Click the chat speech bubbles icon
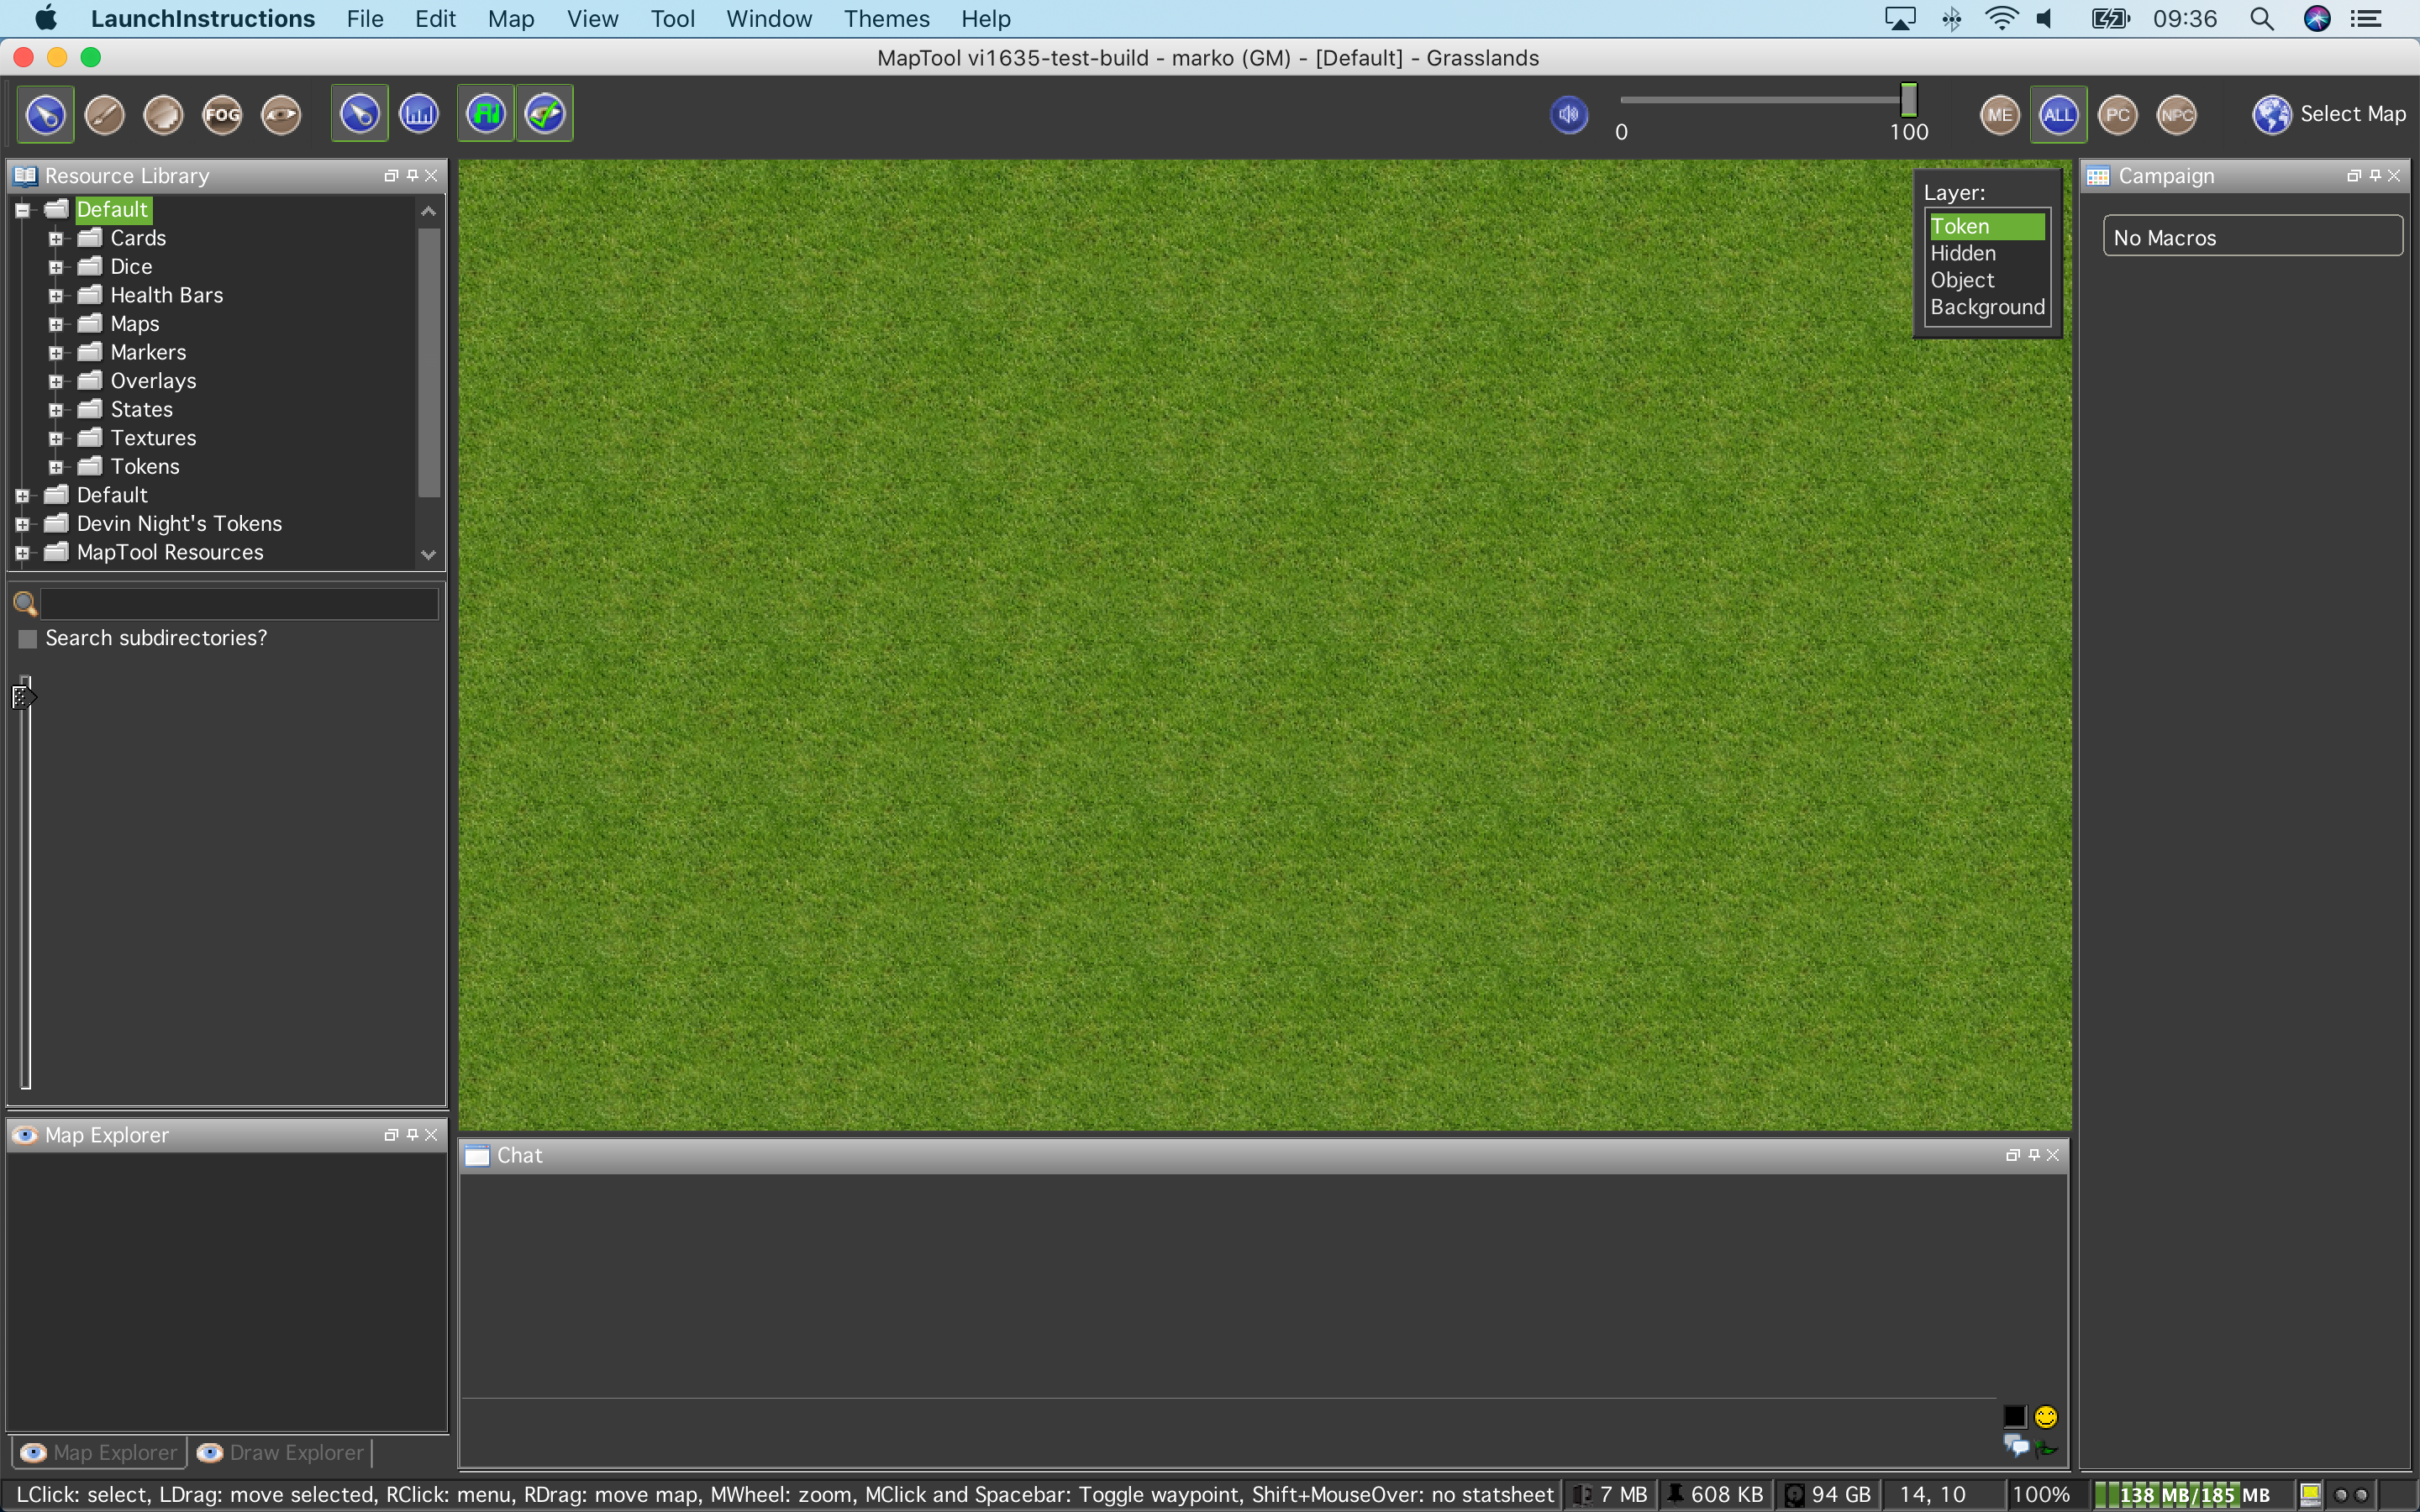The height and width of the screenshot is (1512, 2420). [2016, 1446]
